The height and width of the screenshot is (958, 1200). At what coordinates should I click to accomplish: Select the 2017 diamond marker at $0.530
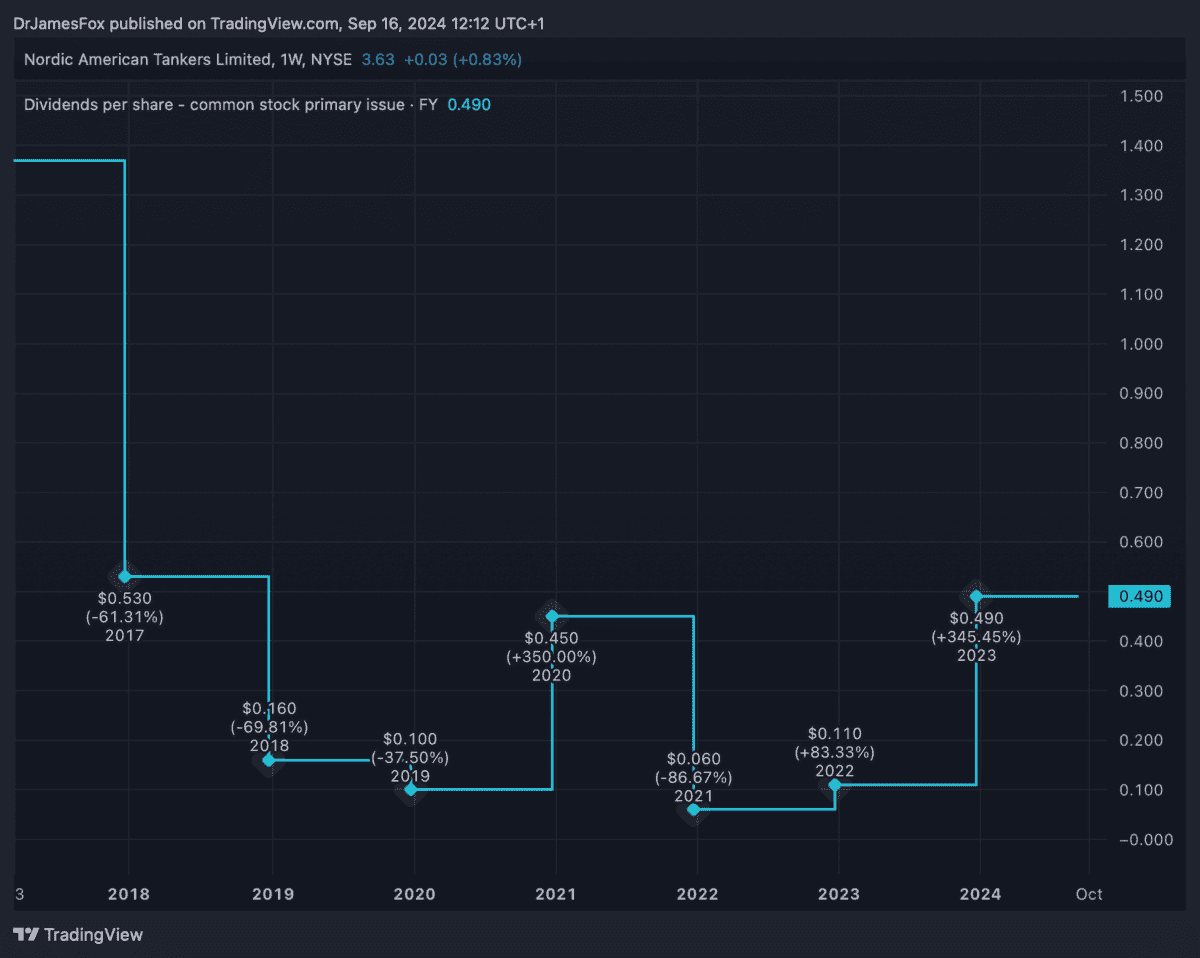[124, 576]
